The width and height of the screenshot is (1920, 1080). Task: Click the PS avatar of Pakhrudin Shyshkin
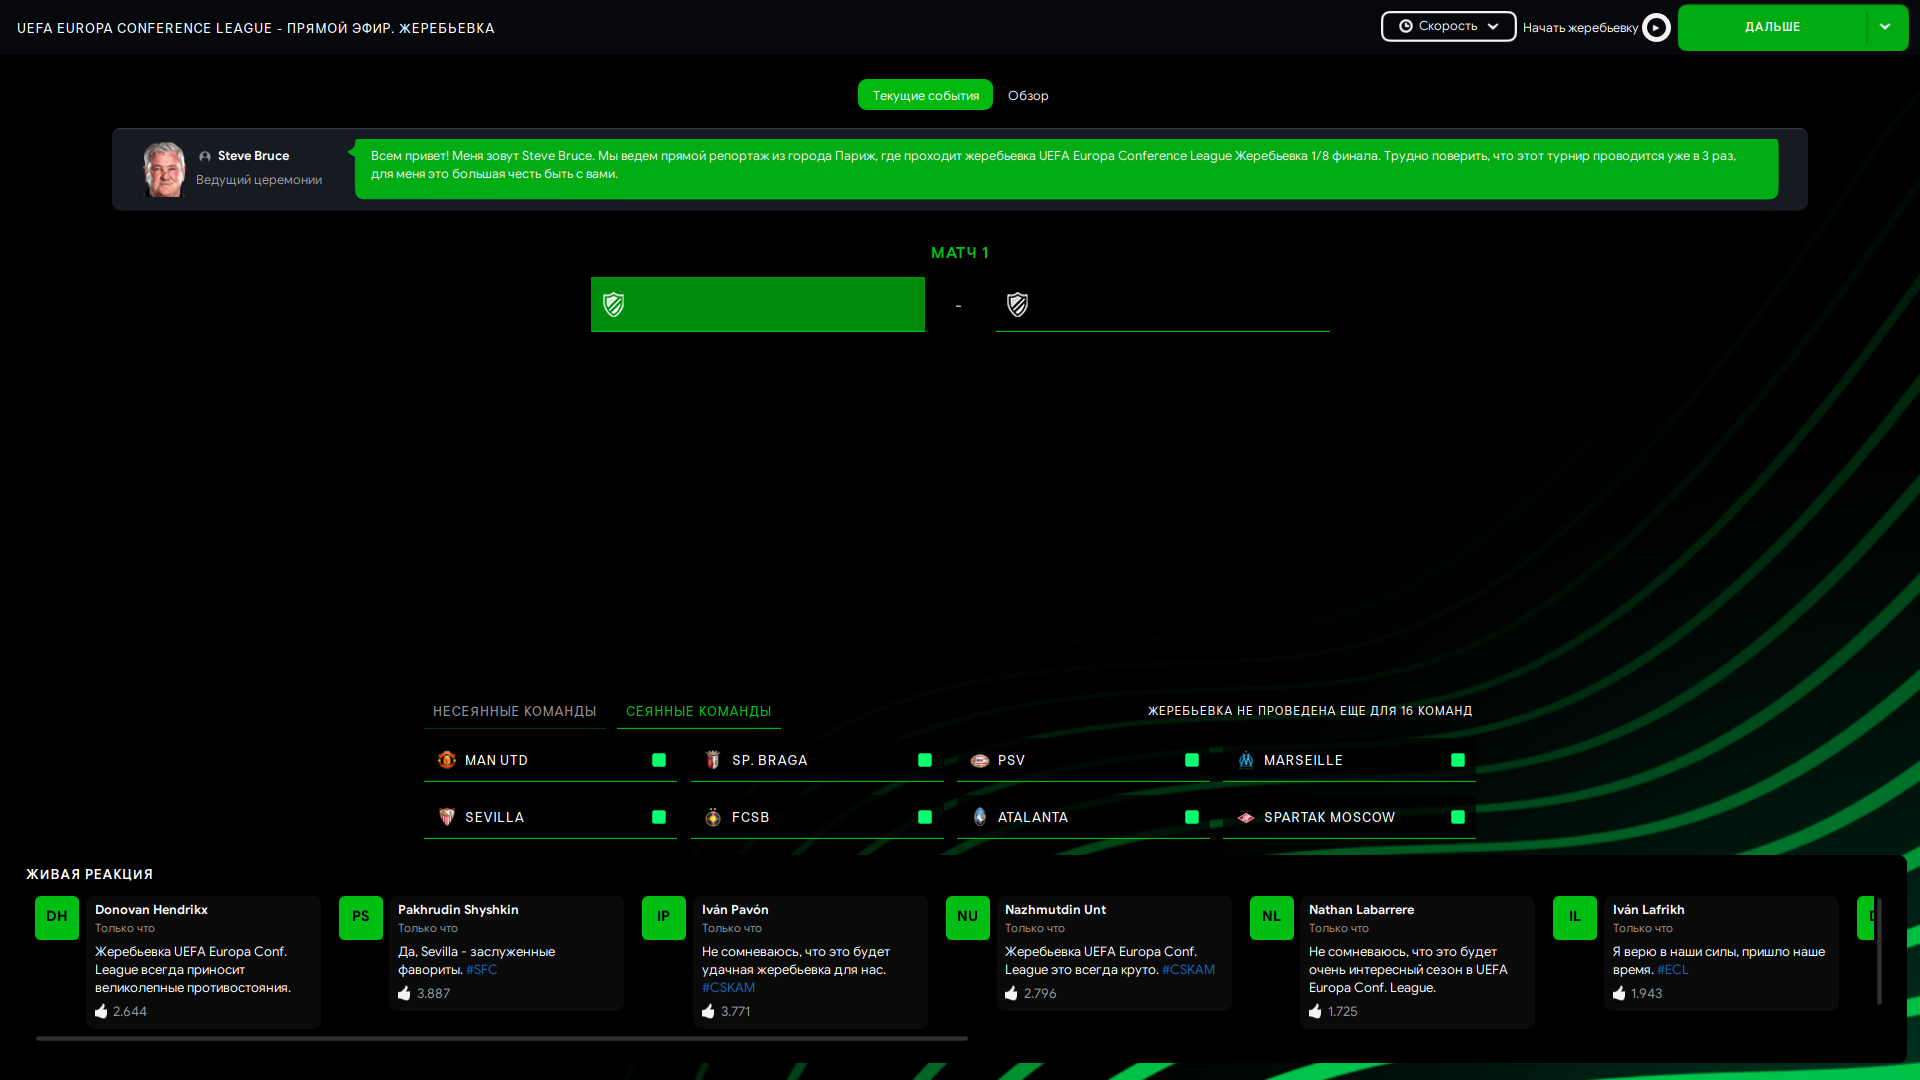click(x=361, y=917)
